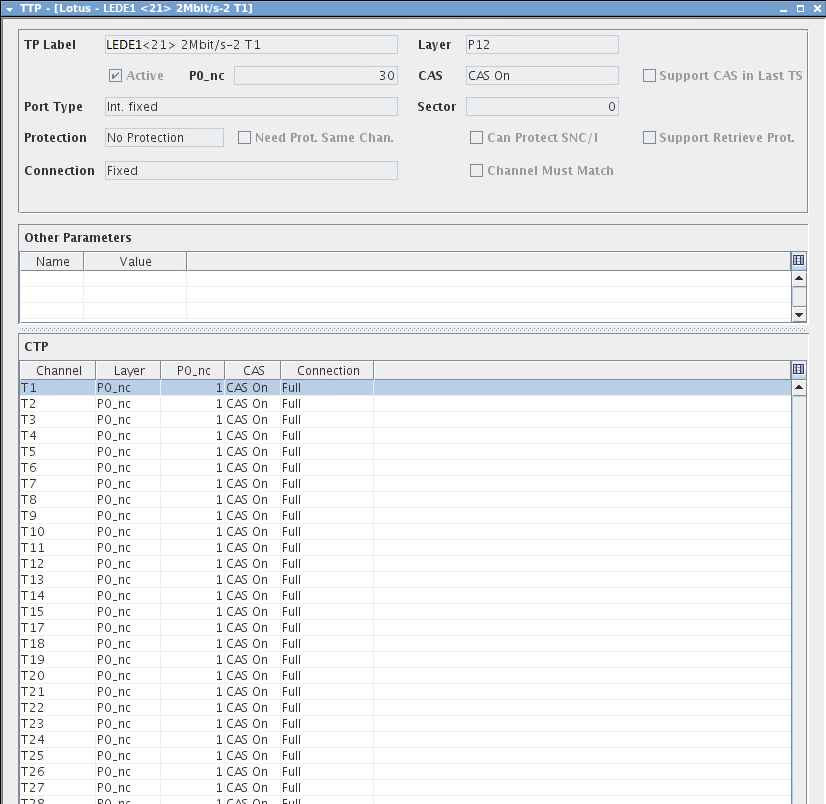
Task: Open column selector icon in CTP table
Action: [x=798, y=370]
